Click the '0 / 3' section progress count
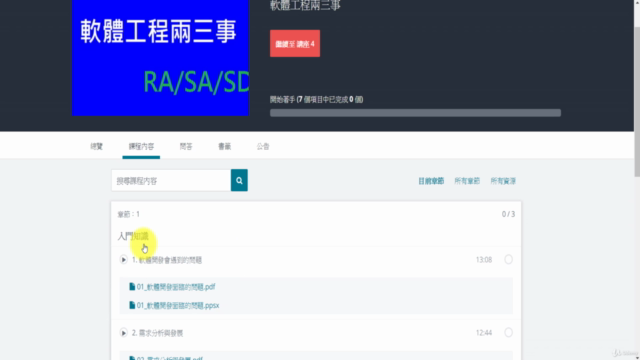This screenshot has width=640, height=360. [x=508, y=214]
